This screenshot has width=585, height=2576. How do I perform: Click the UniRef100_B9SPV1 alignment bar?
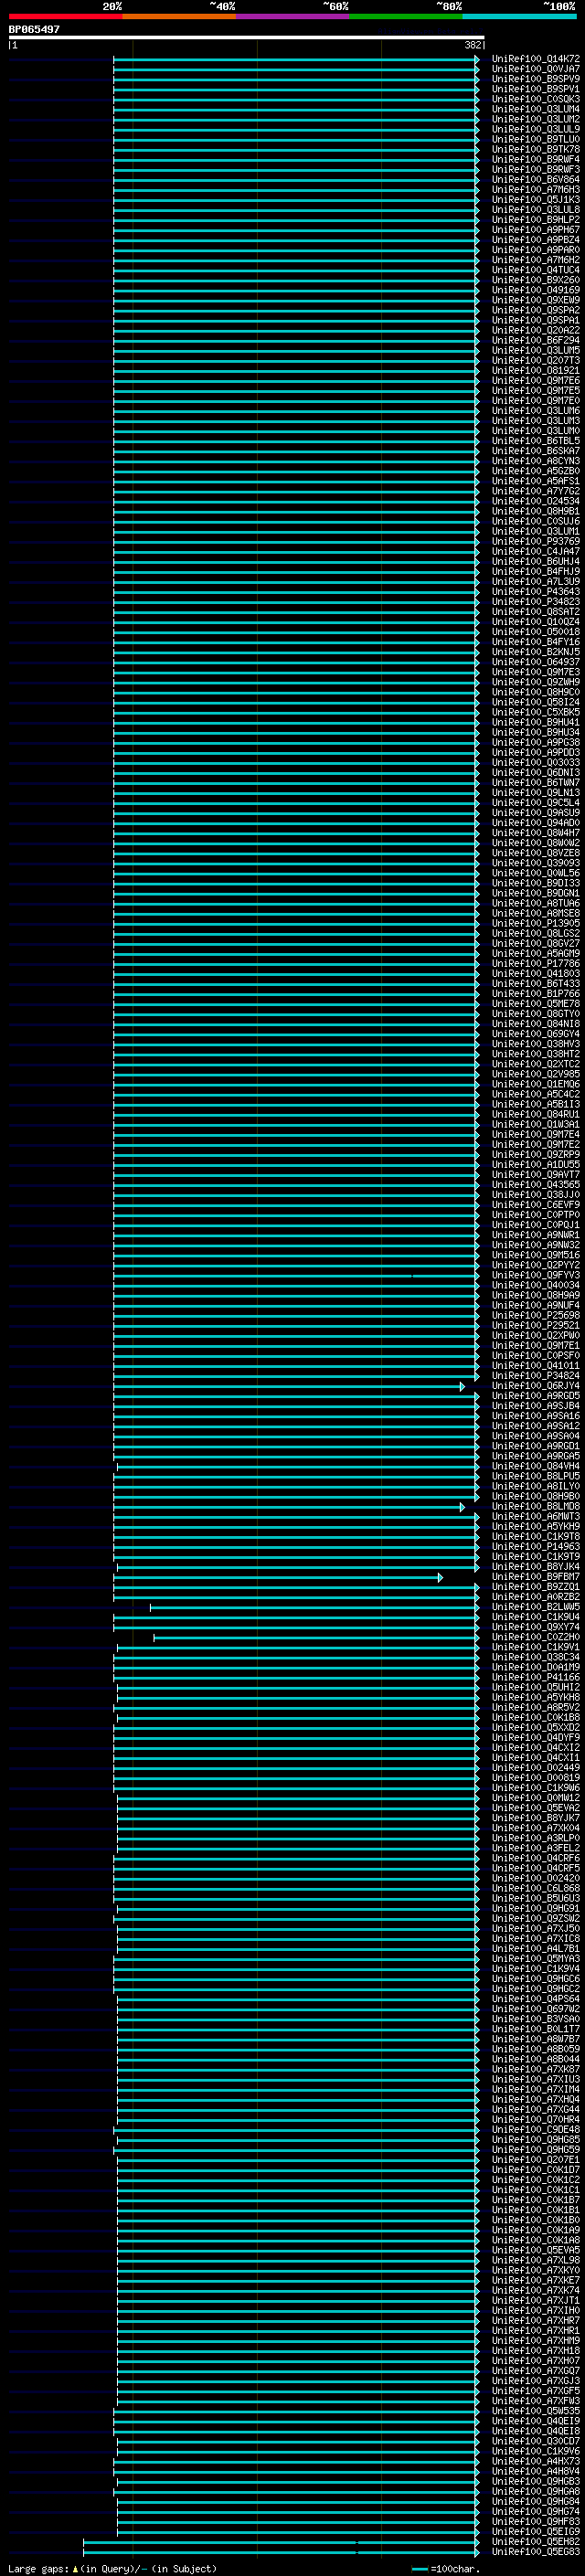(296, 89)
